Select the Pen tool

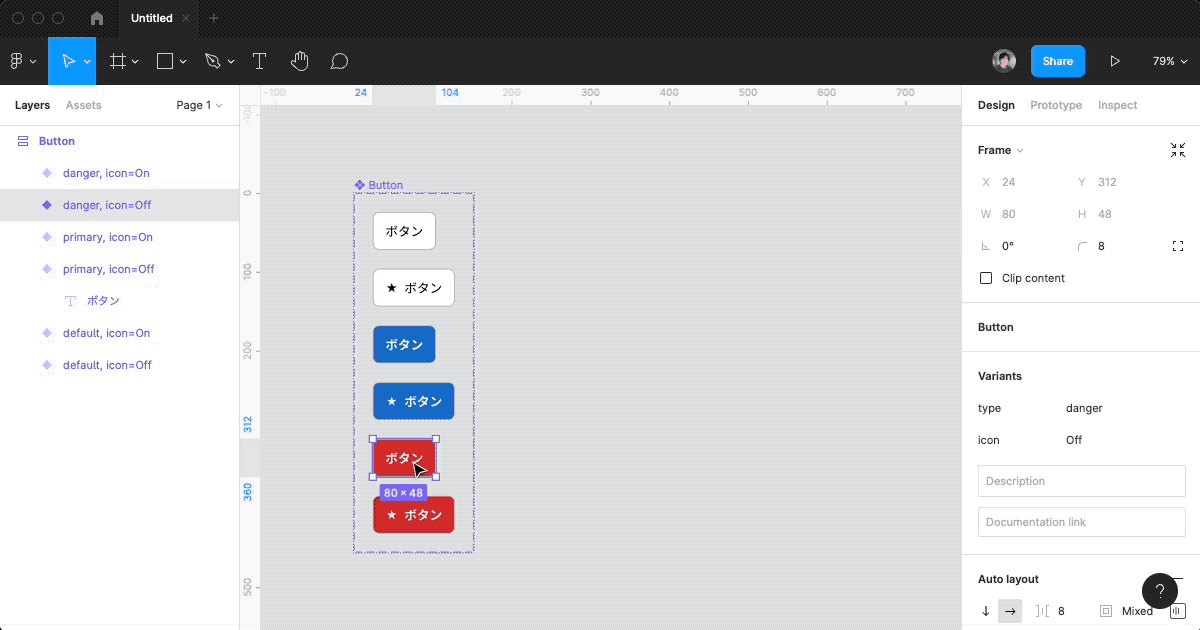[x=212, y=61]
